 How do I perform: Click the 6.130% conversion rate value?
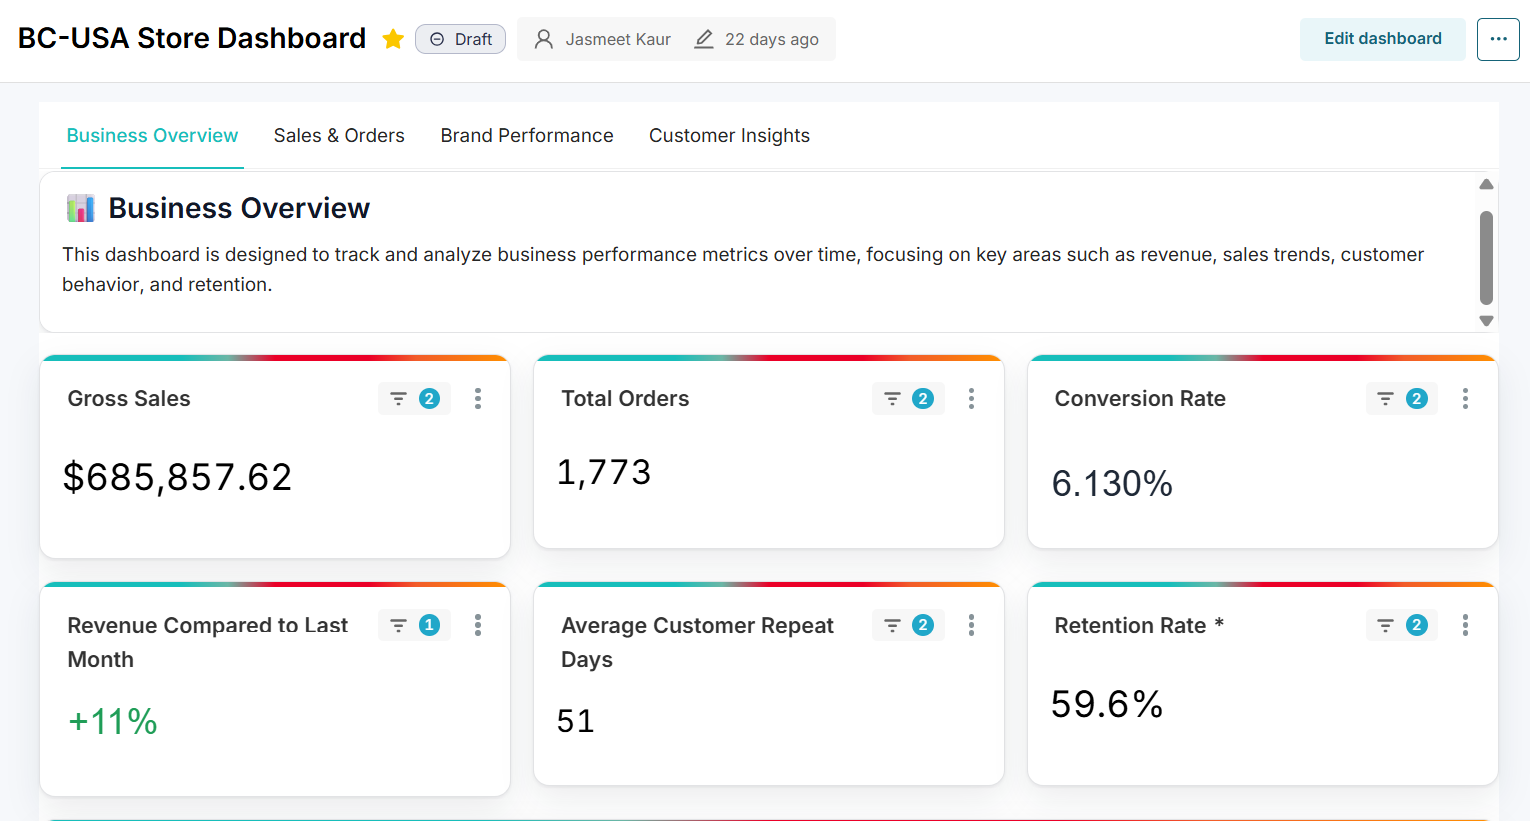pos(1112,484)
